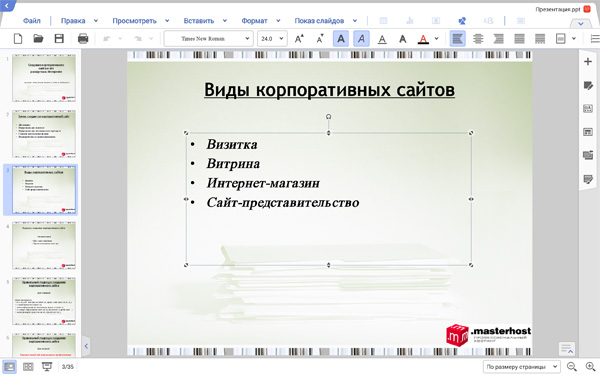Apply underline formatting to the text
Viewport: 600px width, 375px height.
pyautogui.click(x=382, y=39)
